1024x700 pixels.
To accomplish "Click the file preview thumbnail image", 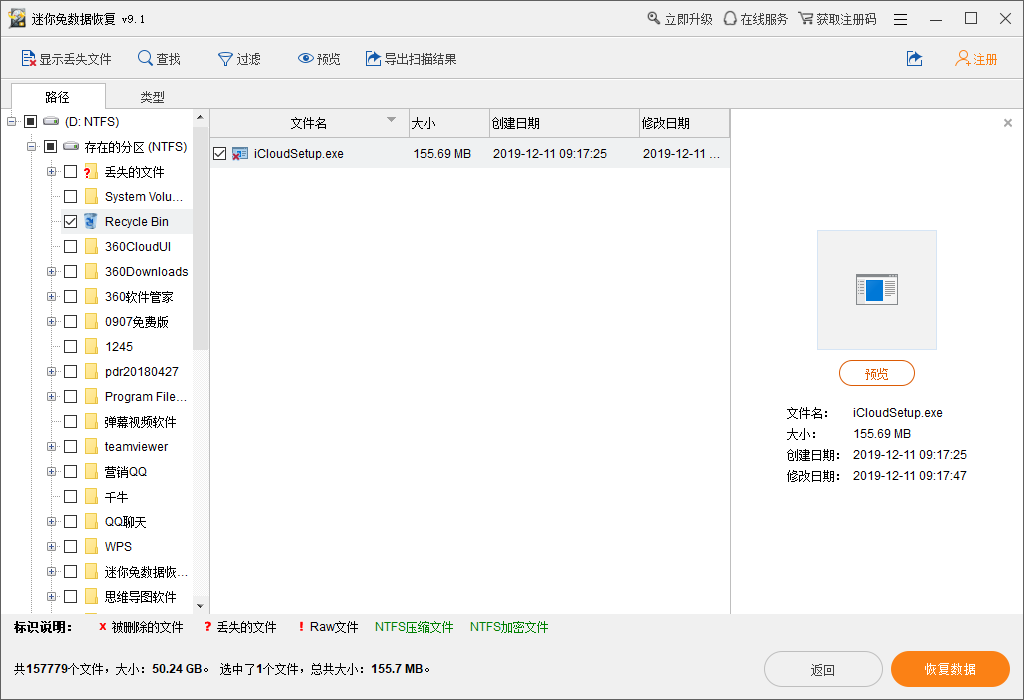I will (876, 289).
